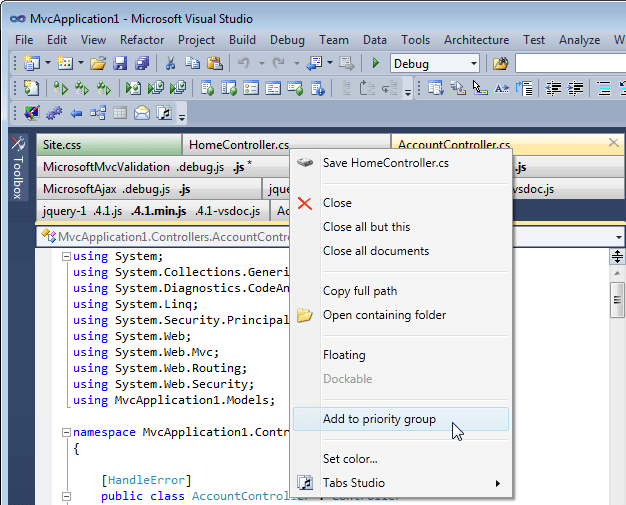Click the Save floppy disk icon

click(120, 63)
